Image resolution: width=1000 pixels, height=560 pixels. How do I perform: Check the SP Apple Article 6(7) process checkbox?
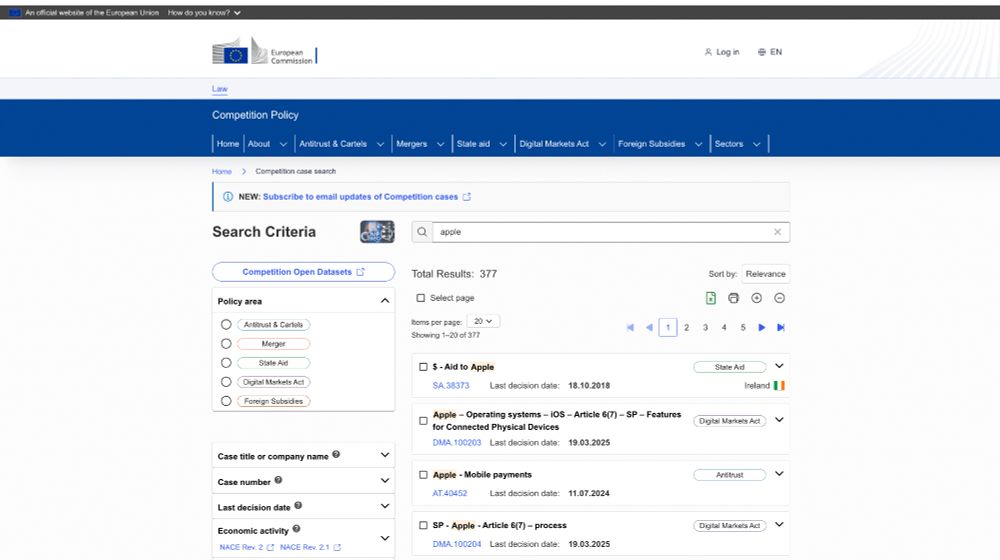pos(423,526)
